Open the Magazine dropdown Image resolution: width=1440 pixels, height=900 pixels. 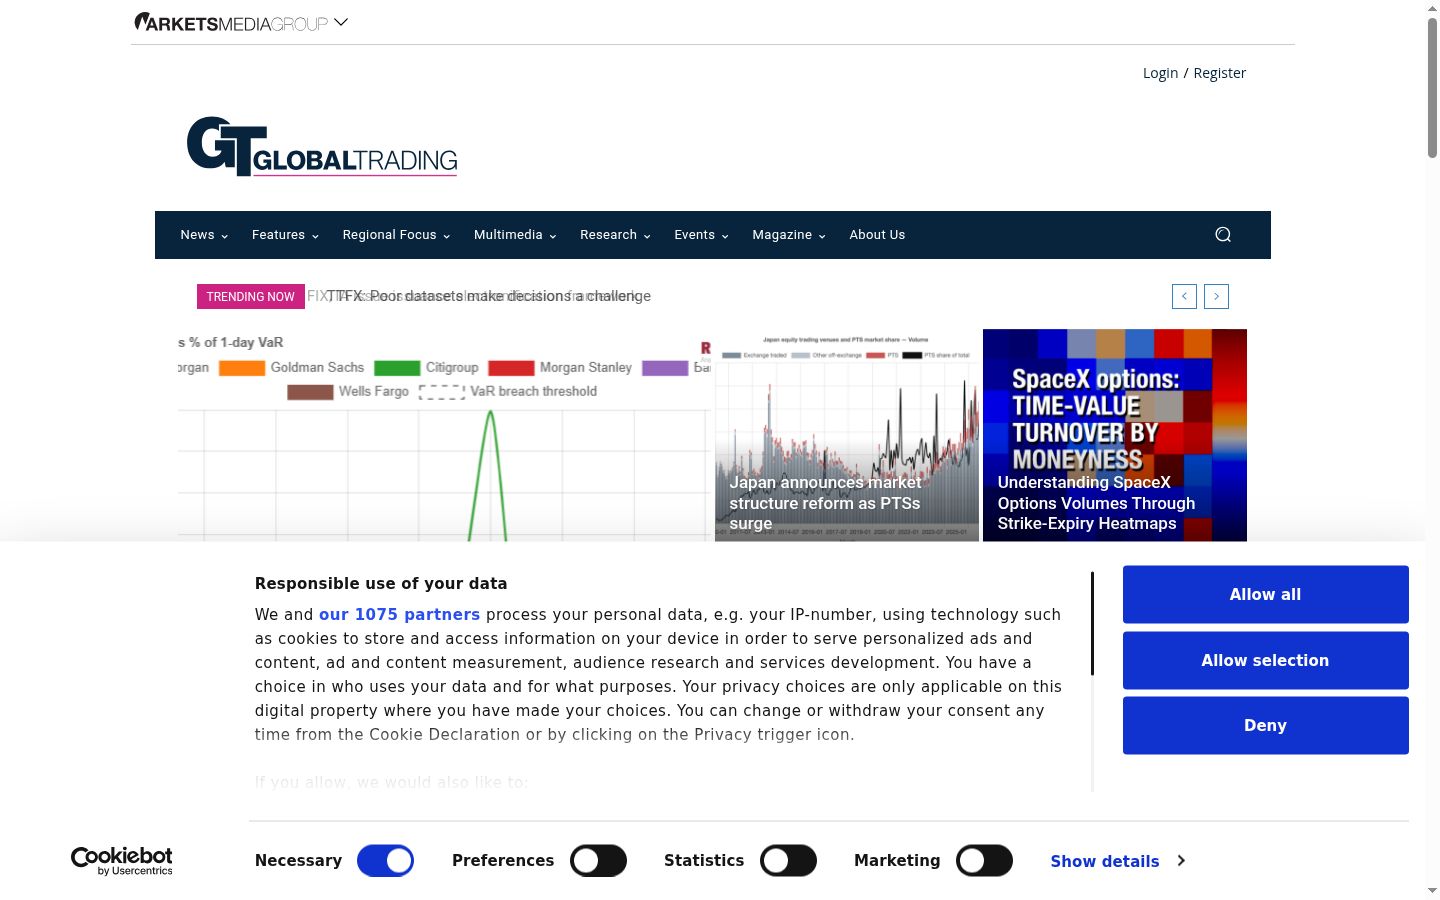(789, 235)
